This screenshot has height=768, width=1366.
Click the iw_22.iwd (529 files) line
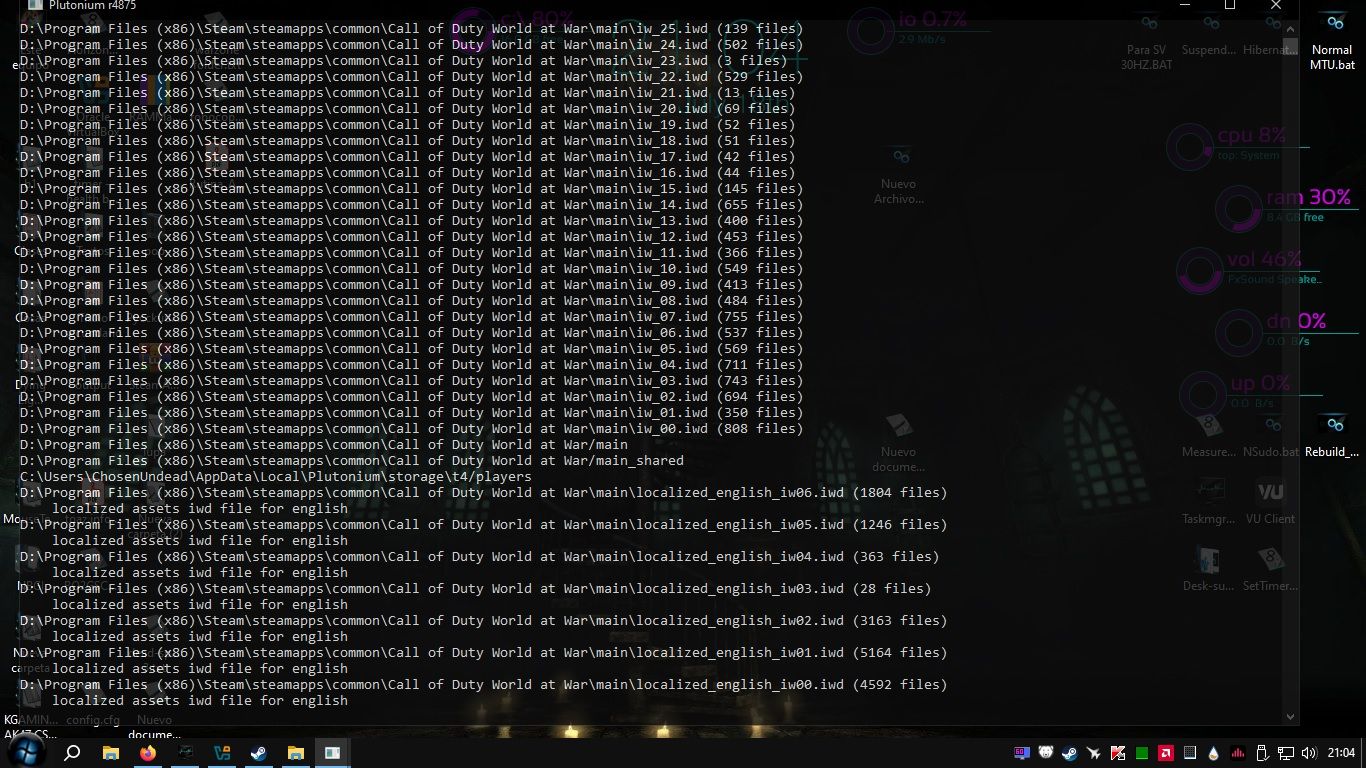coord(411,76)
